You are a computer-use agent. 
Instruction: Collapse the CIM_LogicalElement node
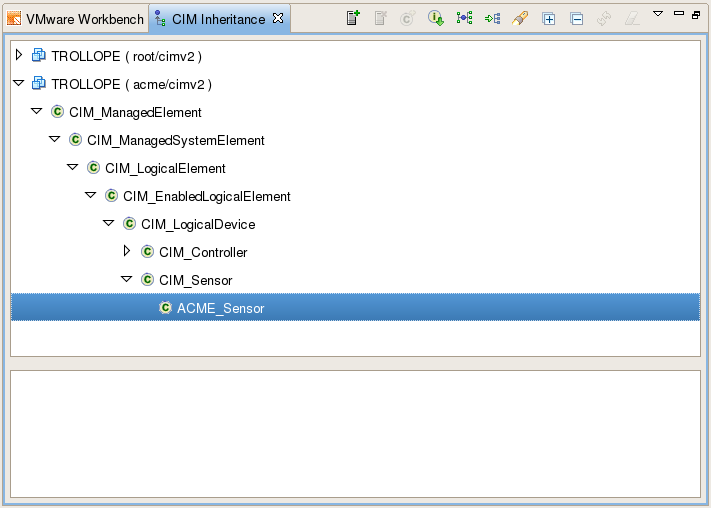point(73,167)
